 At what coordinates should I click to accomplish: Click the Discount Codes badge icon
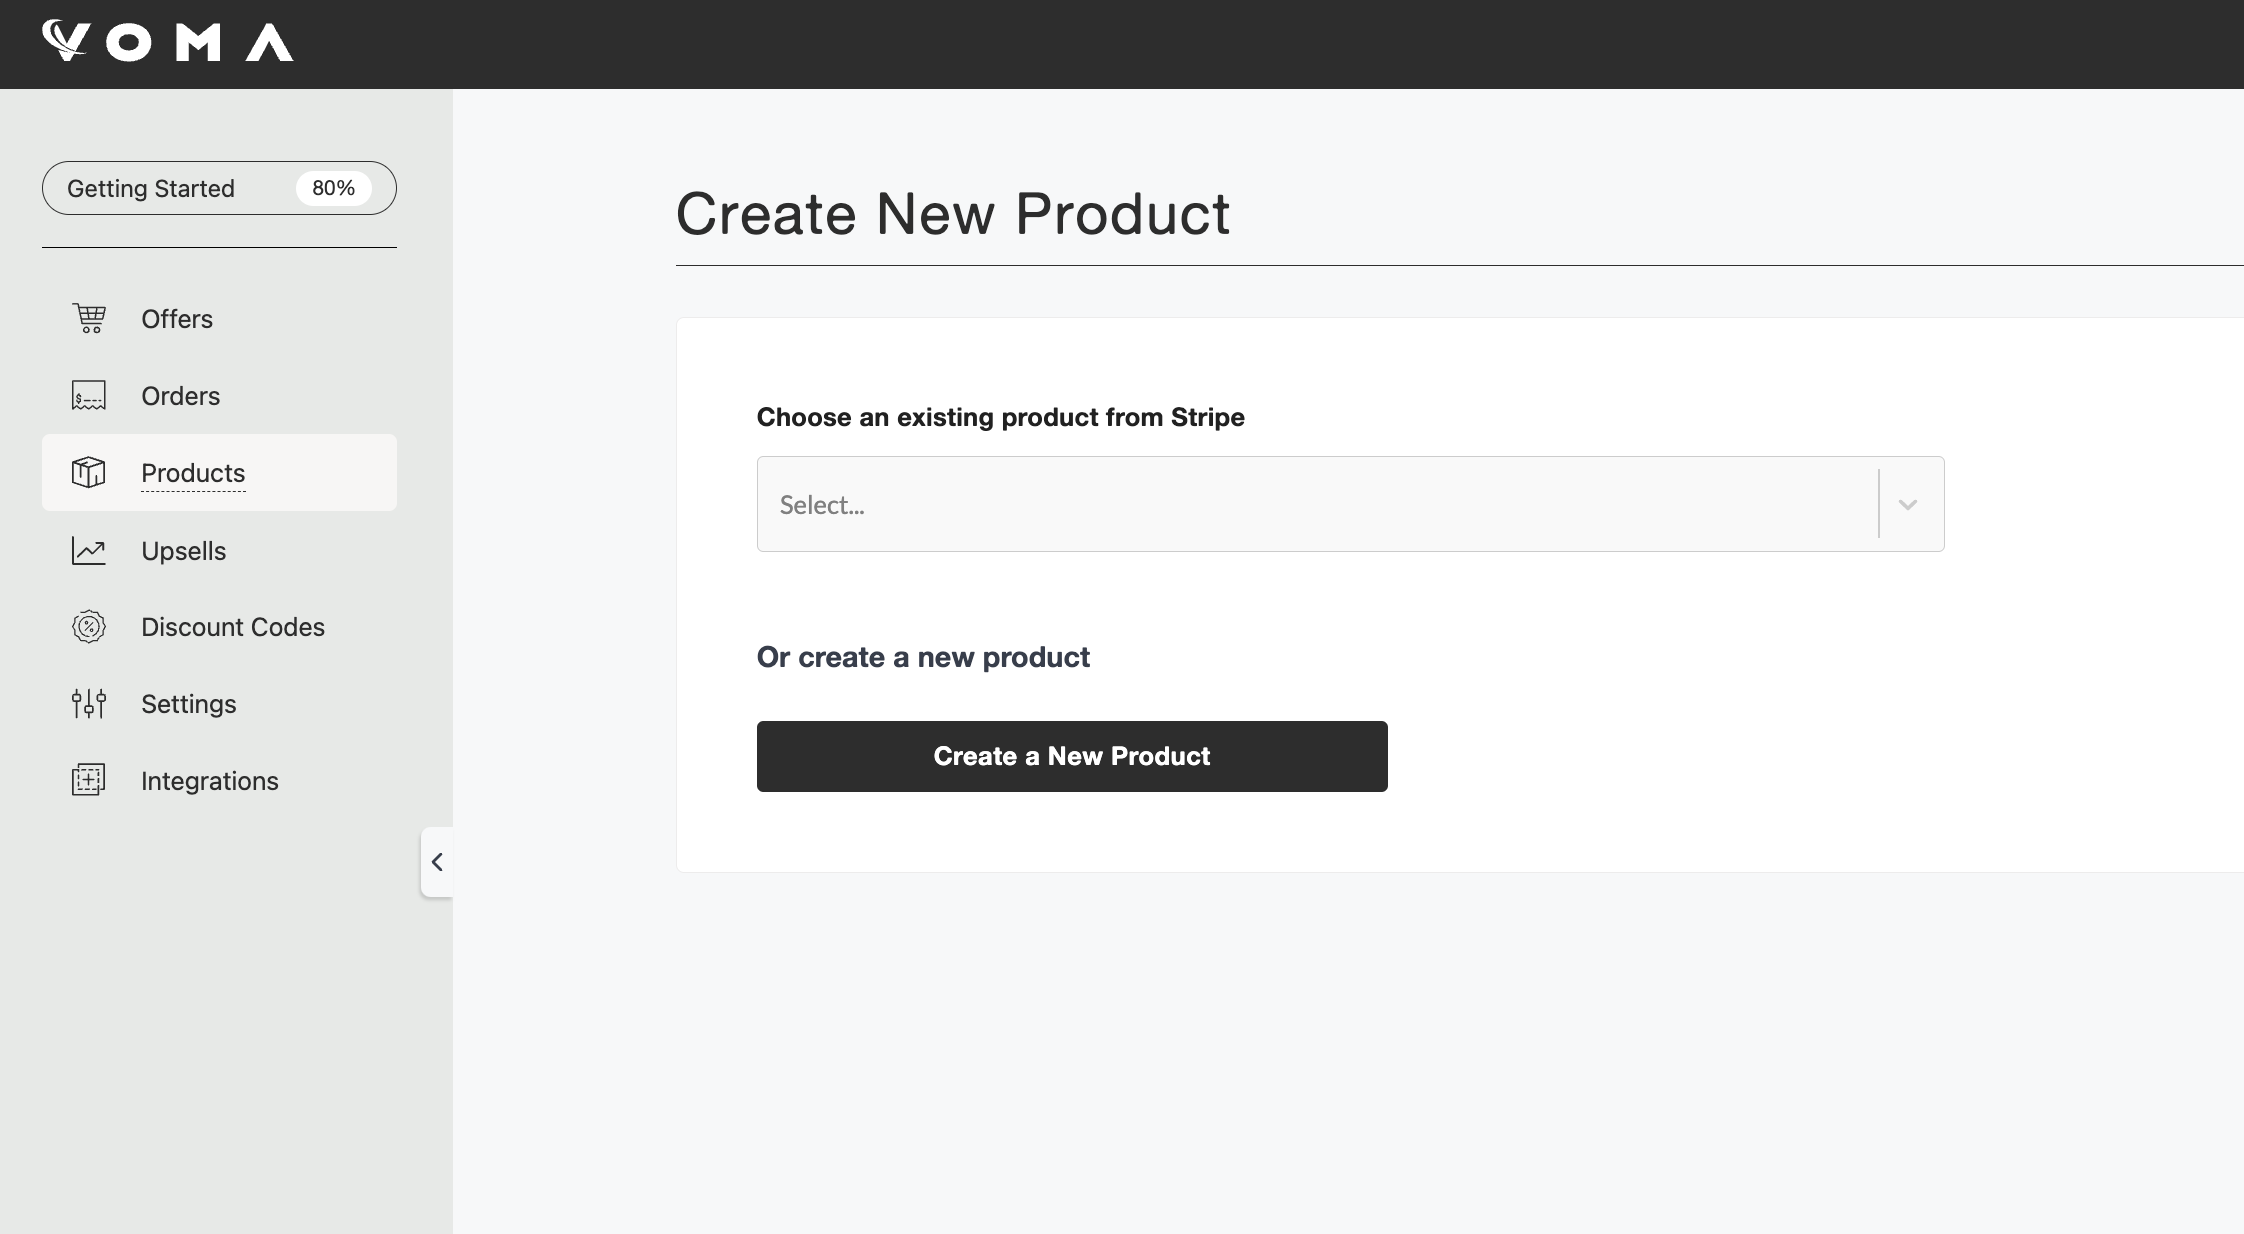[89, 627]
